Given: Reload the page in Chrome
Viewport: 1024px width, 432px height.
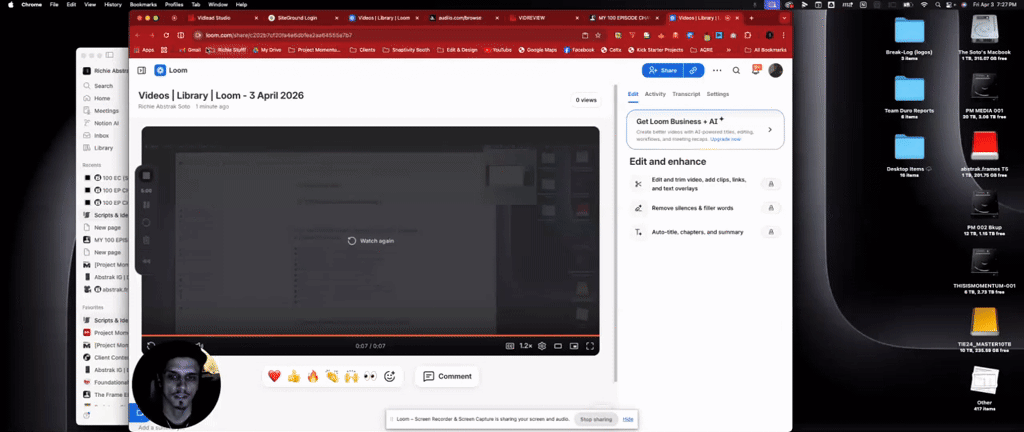Looking at the screenshot, I should [x=167, y=35].
